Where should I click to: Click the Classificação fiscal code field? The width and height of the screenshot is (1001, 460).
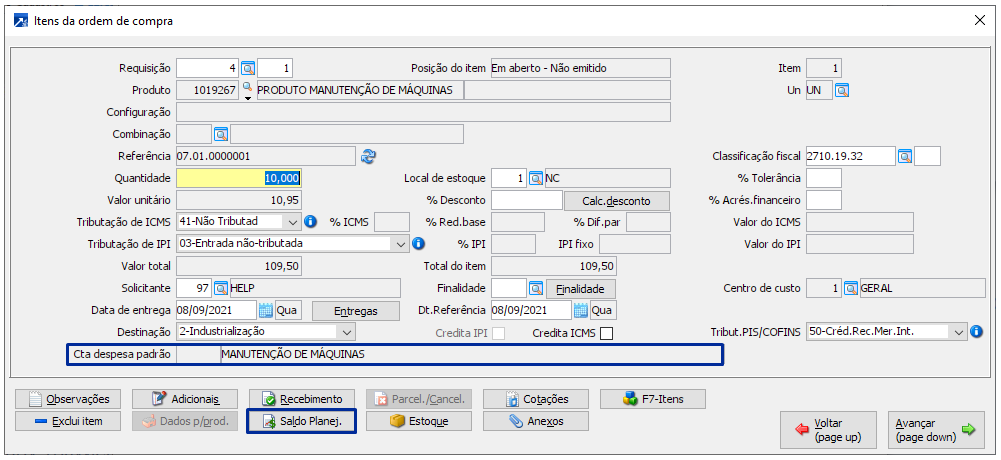tap(851, 156)
